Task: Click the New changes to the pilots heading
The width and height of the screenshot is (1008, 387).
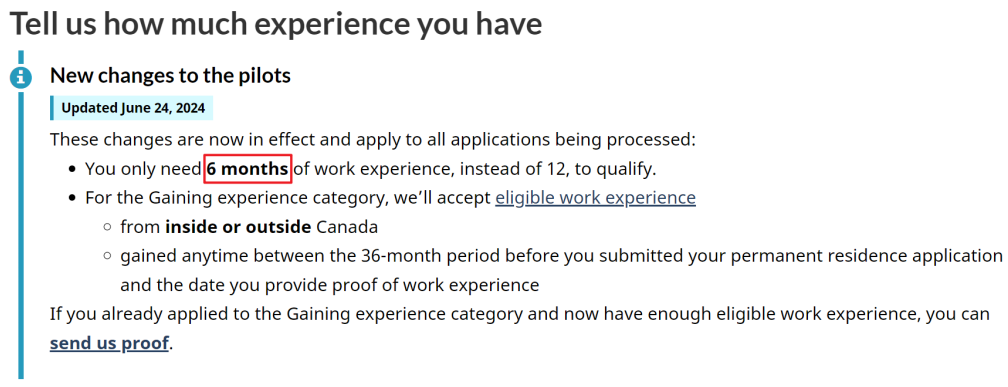Action: [x=170, y=76]
